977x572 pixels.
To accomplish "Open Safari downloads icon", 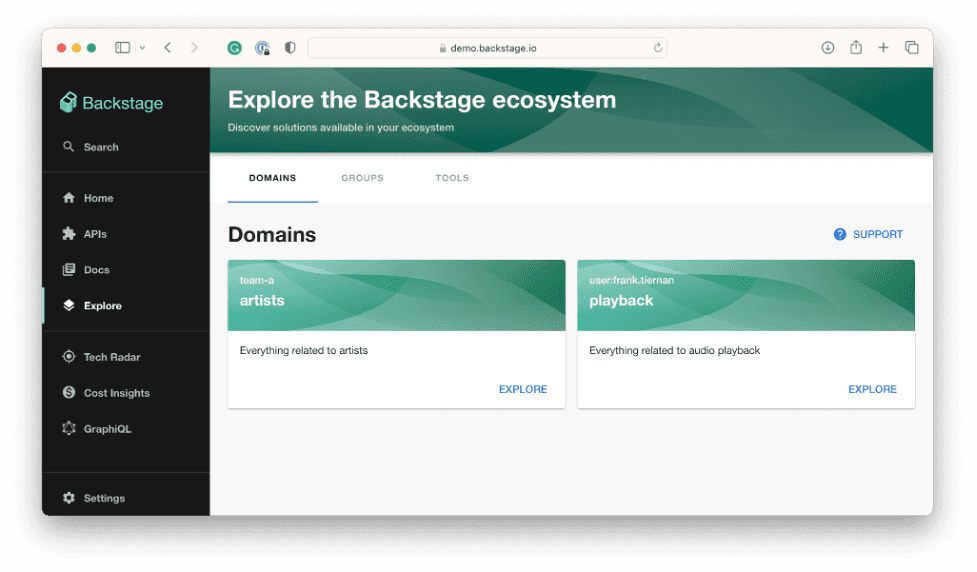I will point(828,48).
